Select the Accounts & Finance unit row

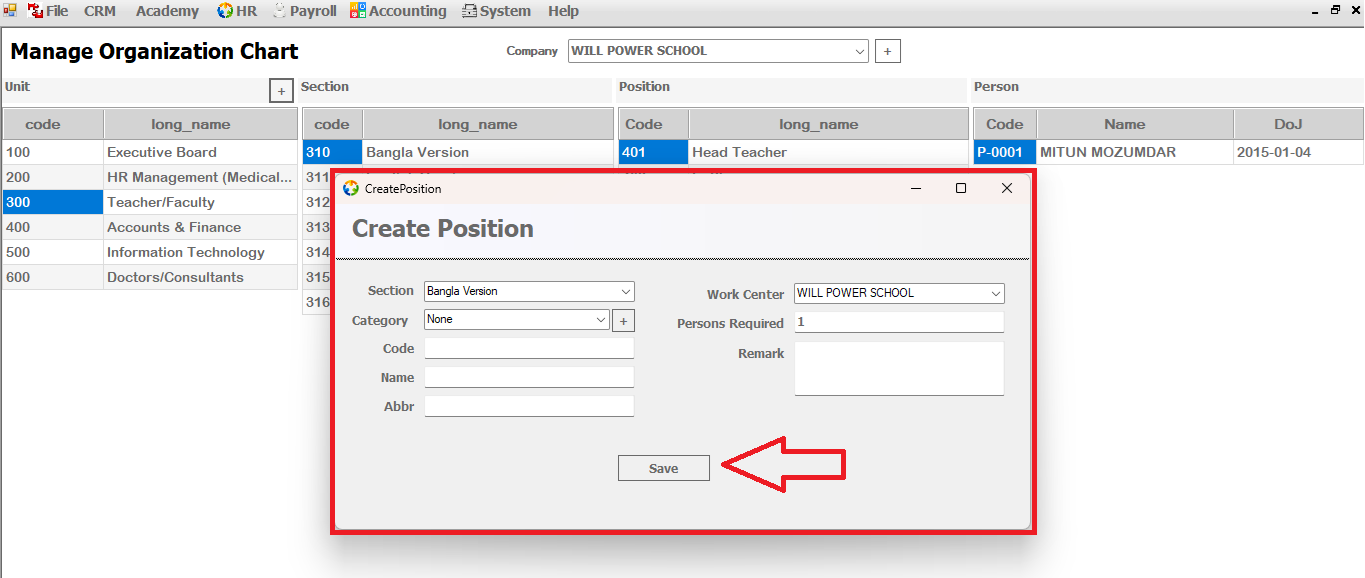pyautogui.click(x=150, y=227)
